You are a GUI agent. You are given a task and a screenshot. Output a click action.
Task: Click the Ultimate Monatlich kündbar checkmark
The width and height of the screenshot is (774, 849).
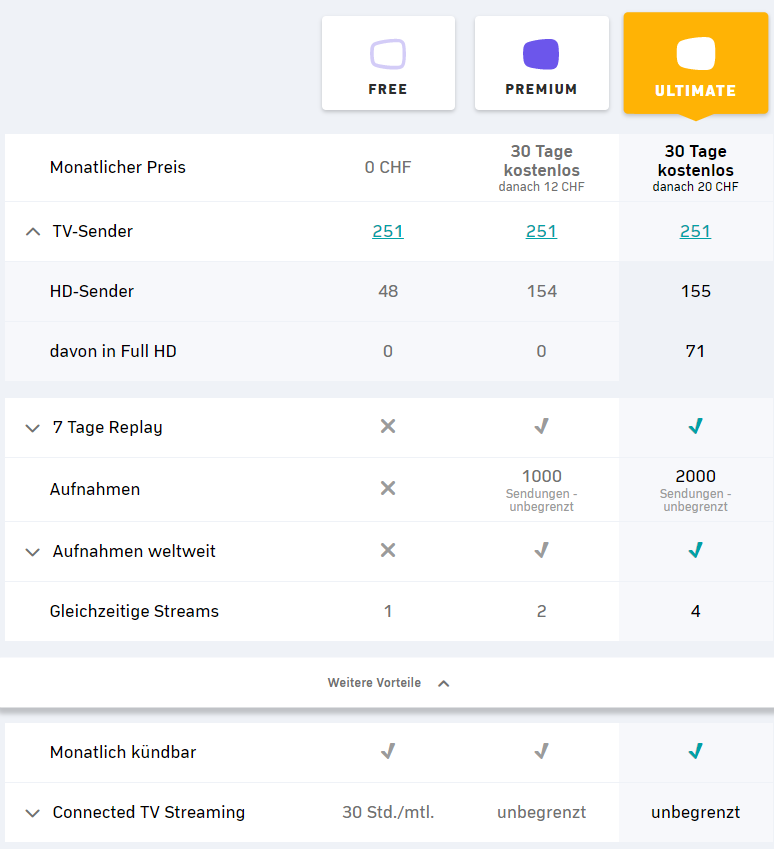[696, 751]
